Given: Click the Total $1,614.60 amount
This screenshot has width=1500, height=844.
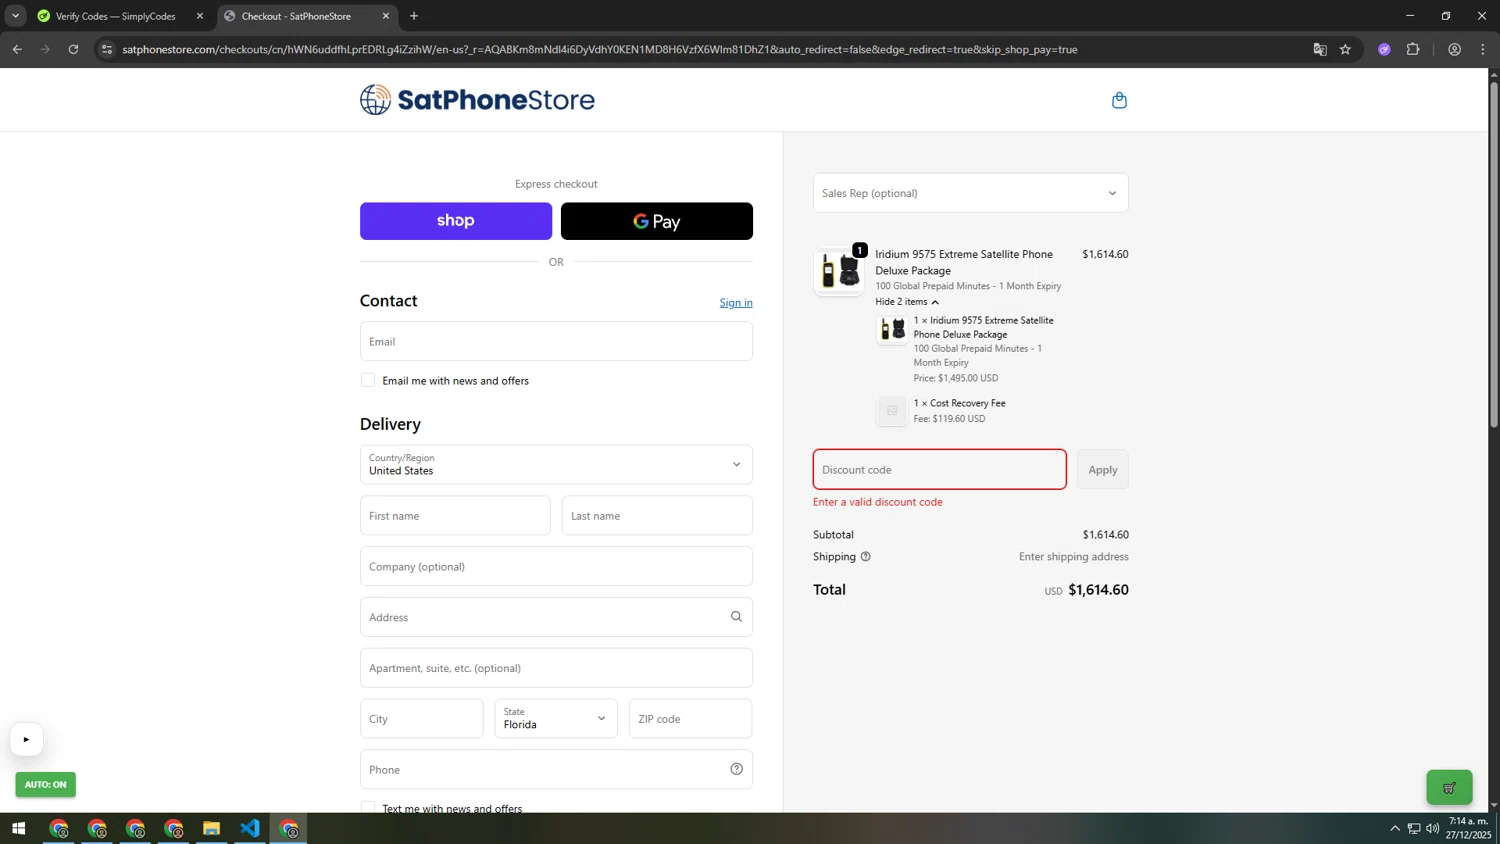Looking at the screenshot, I should pos(1098,590).
